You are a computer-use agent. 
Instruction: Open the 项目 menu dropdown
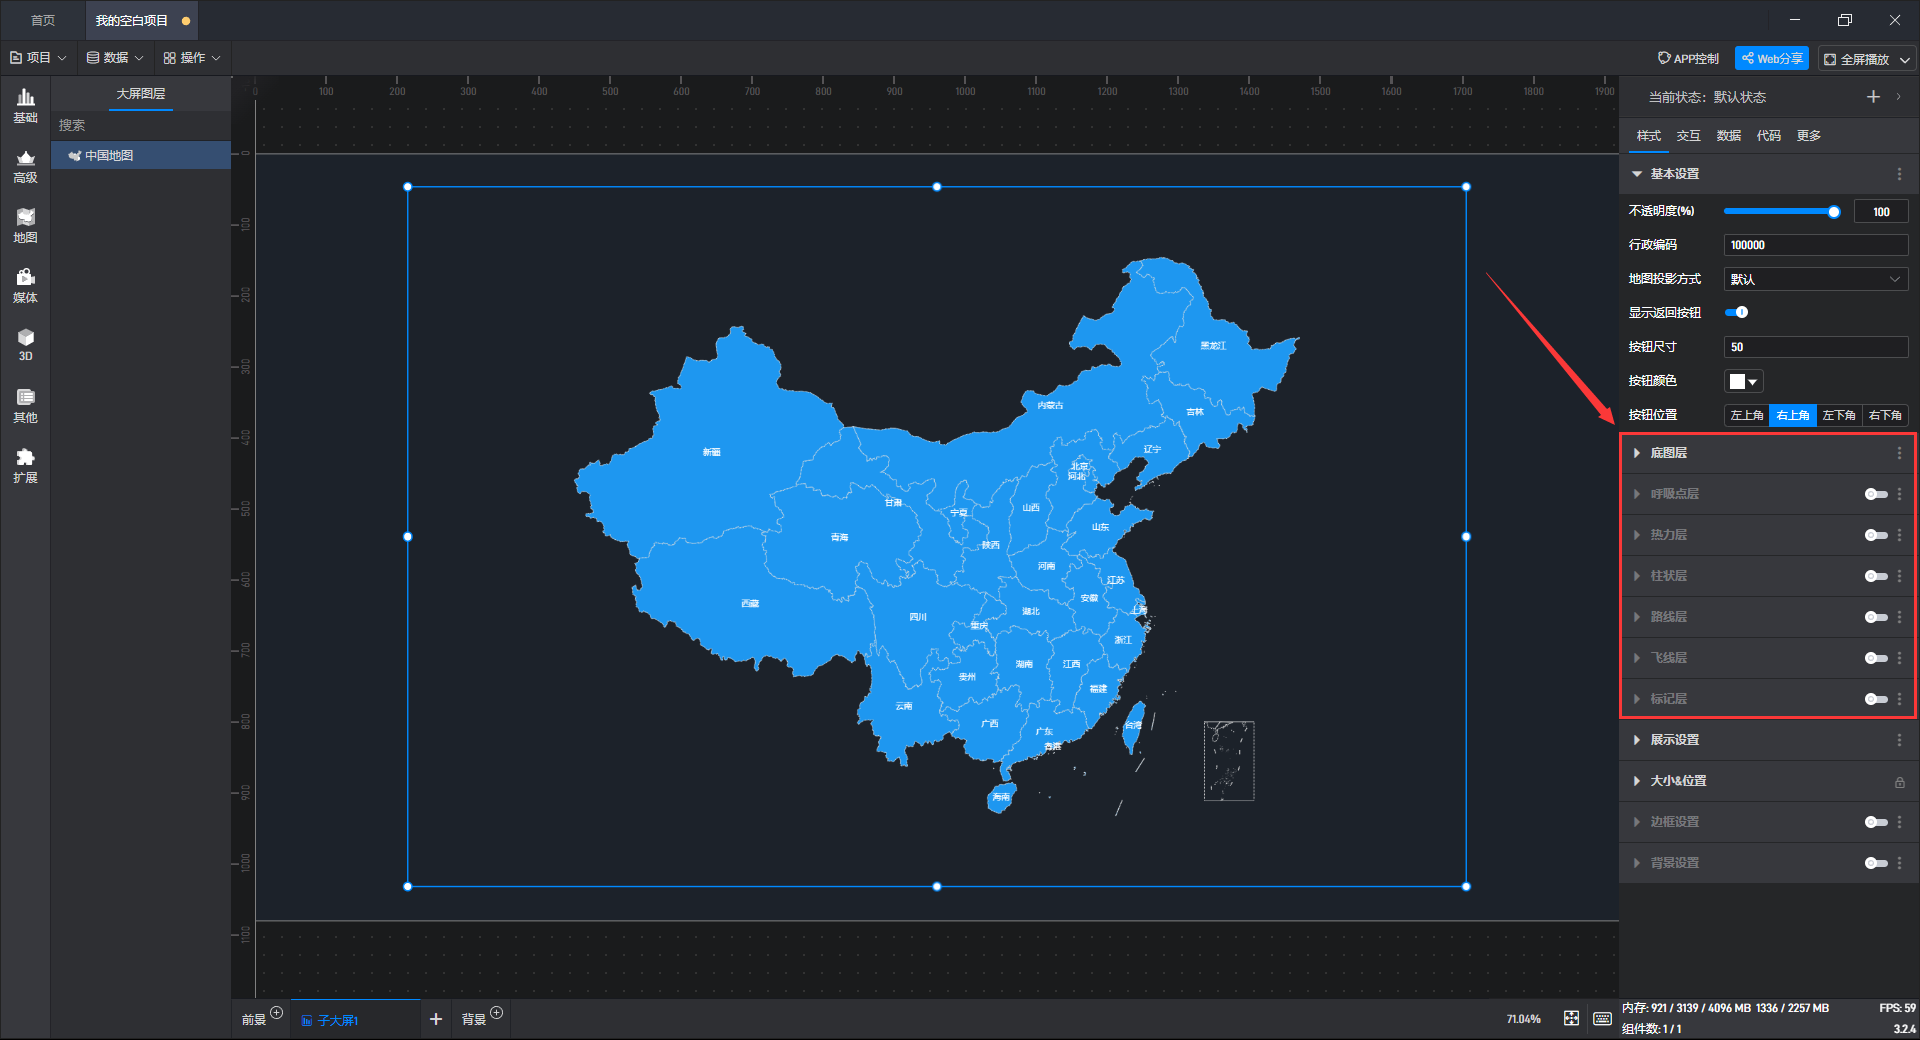(38, 58)
